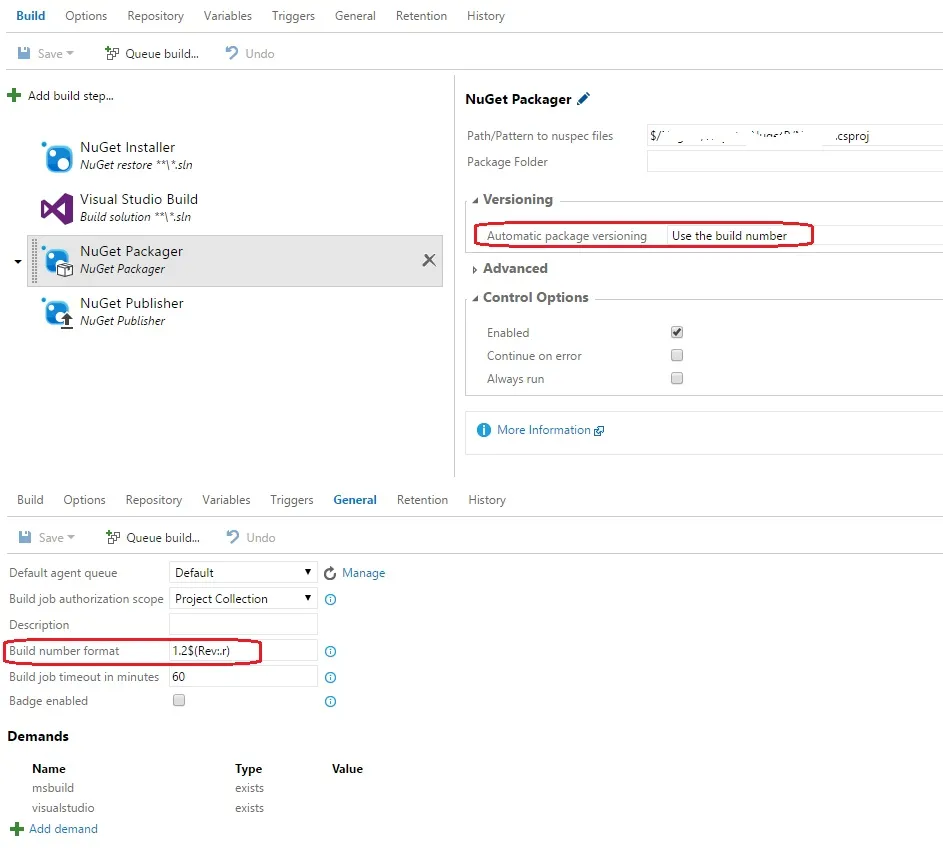
Task: Click Build job timeout in minutes field
Action: pos(243,677)
